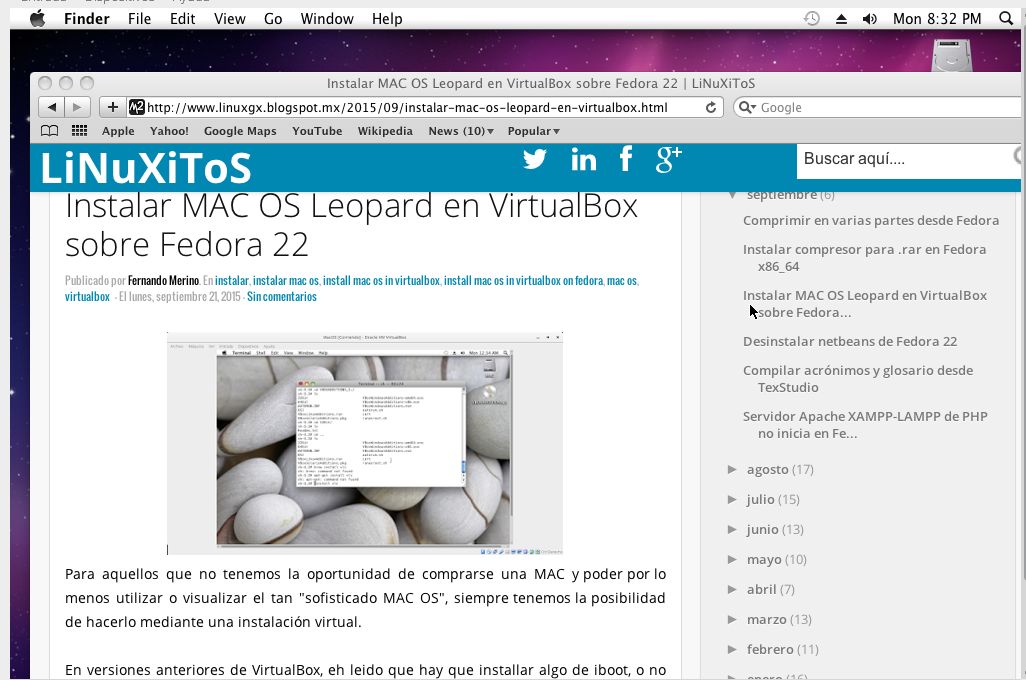The width and height of the screenshot is (1026, 680).
Task: Open the Go menu
Action: pos(273,19)
